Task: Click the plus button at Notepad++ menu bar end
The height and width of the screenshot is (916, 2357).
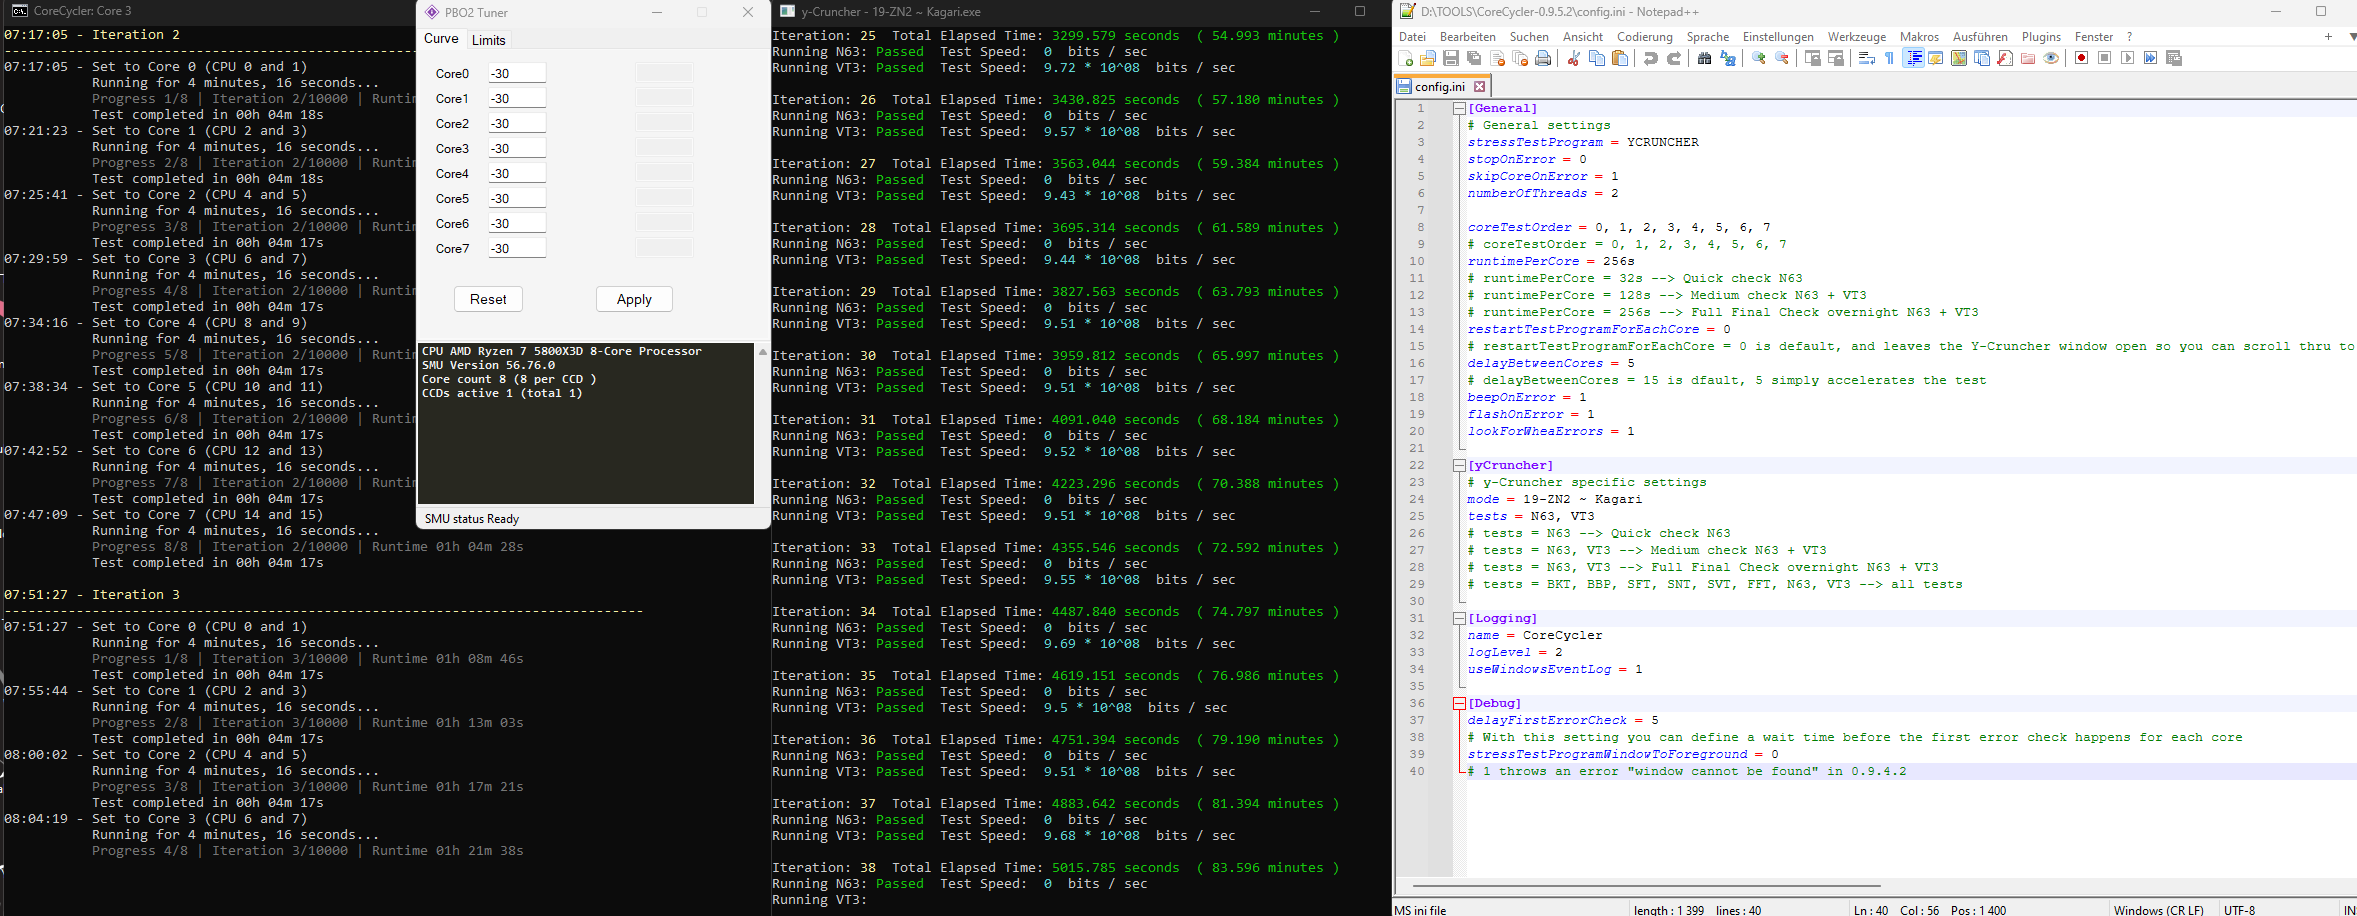Action: pos(2328,37)
